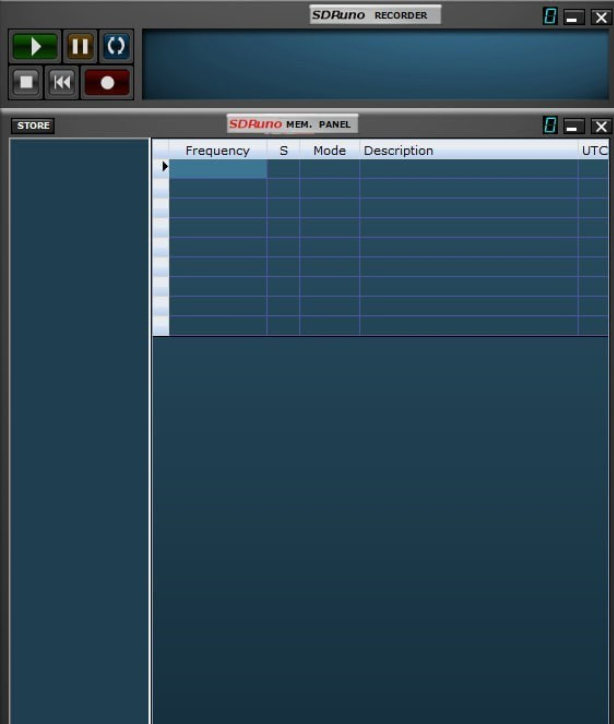
Task: Select the highlighted Frequency cell in first row
Action: tap(218, 169)
